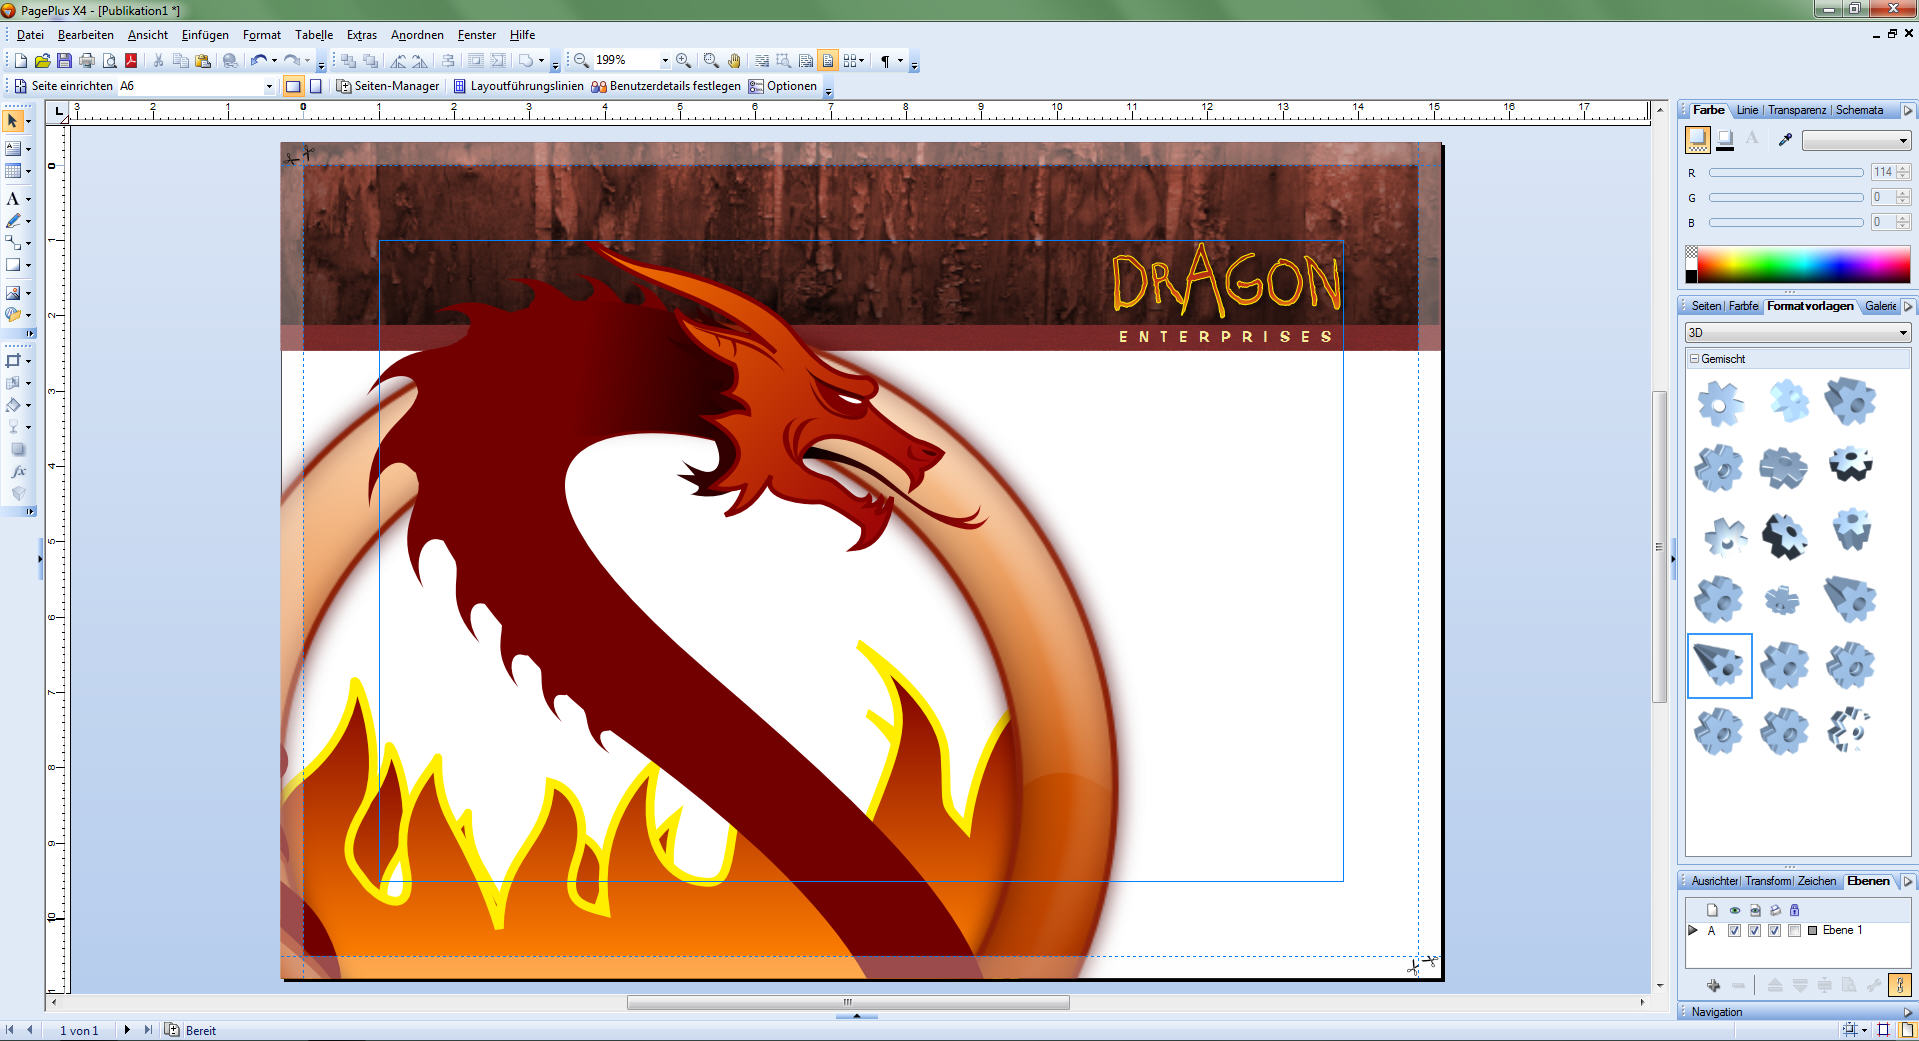Select the Pan hand tool
The width and height of the screenshot is (1919, 1041).
point(734,60)
